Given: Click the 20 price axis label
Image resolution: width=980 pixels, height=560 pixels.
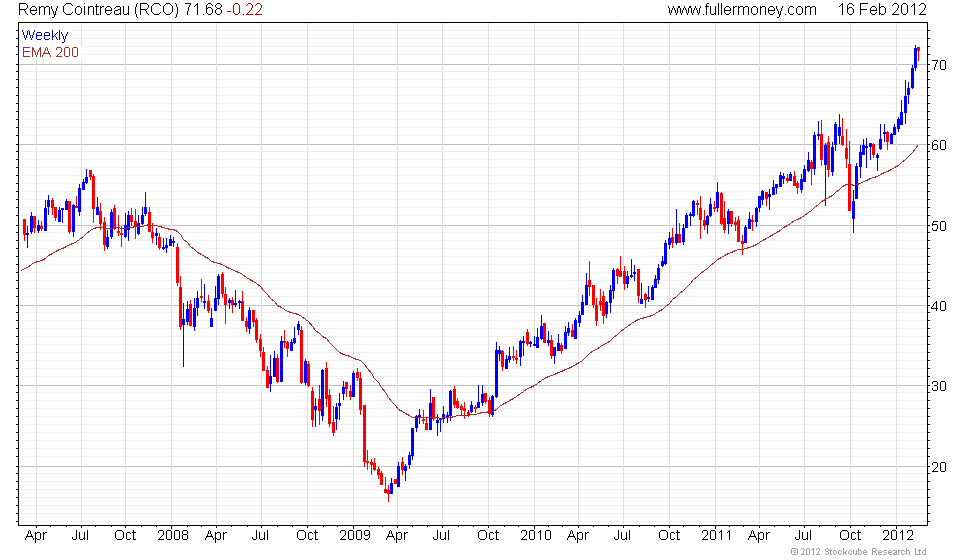Looking at the screenshot, I should click(939, 467).
